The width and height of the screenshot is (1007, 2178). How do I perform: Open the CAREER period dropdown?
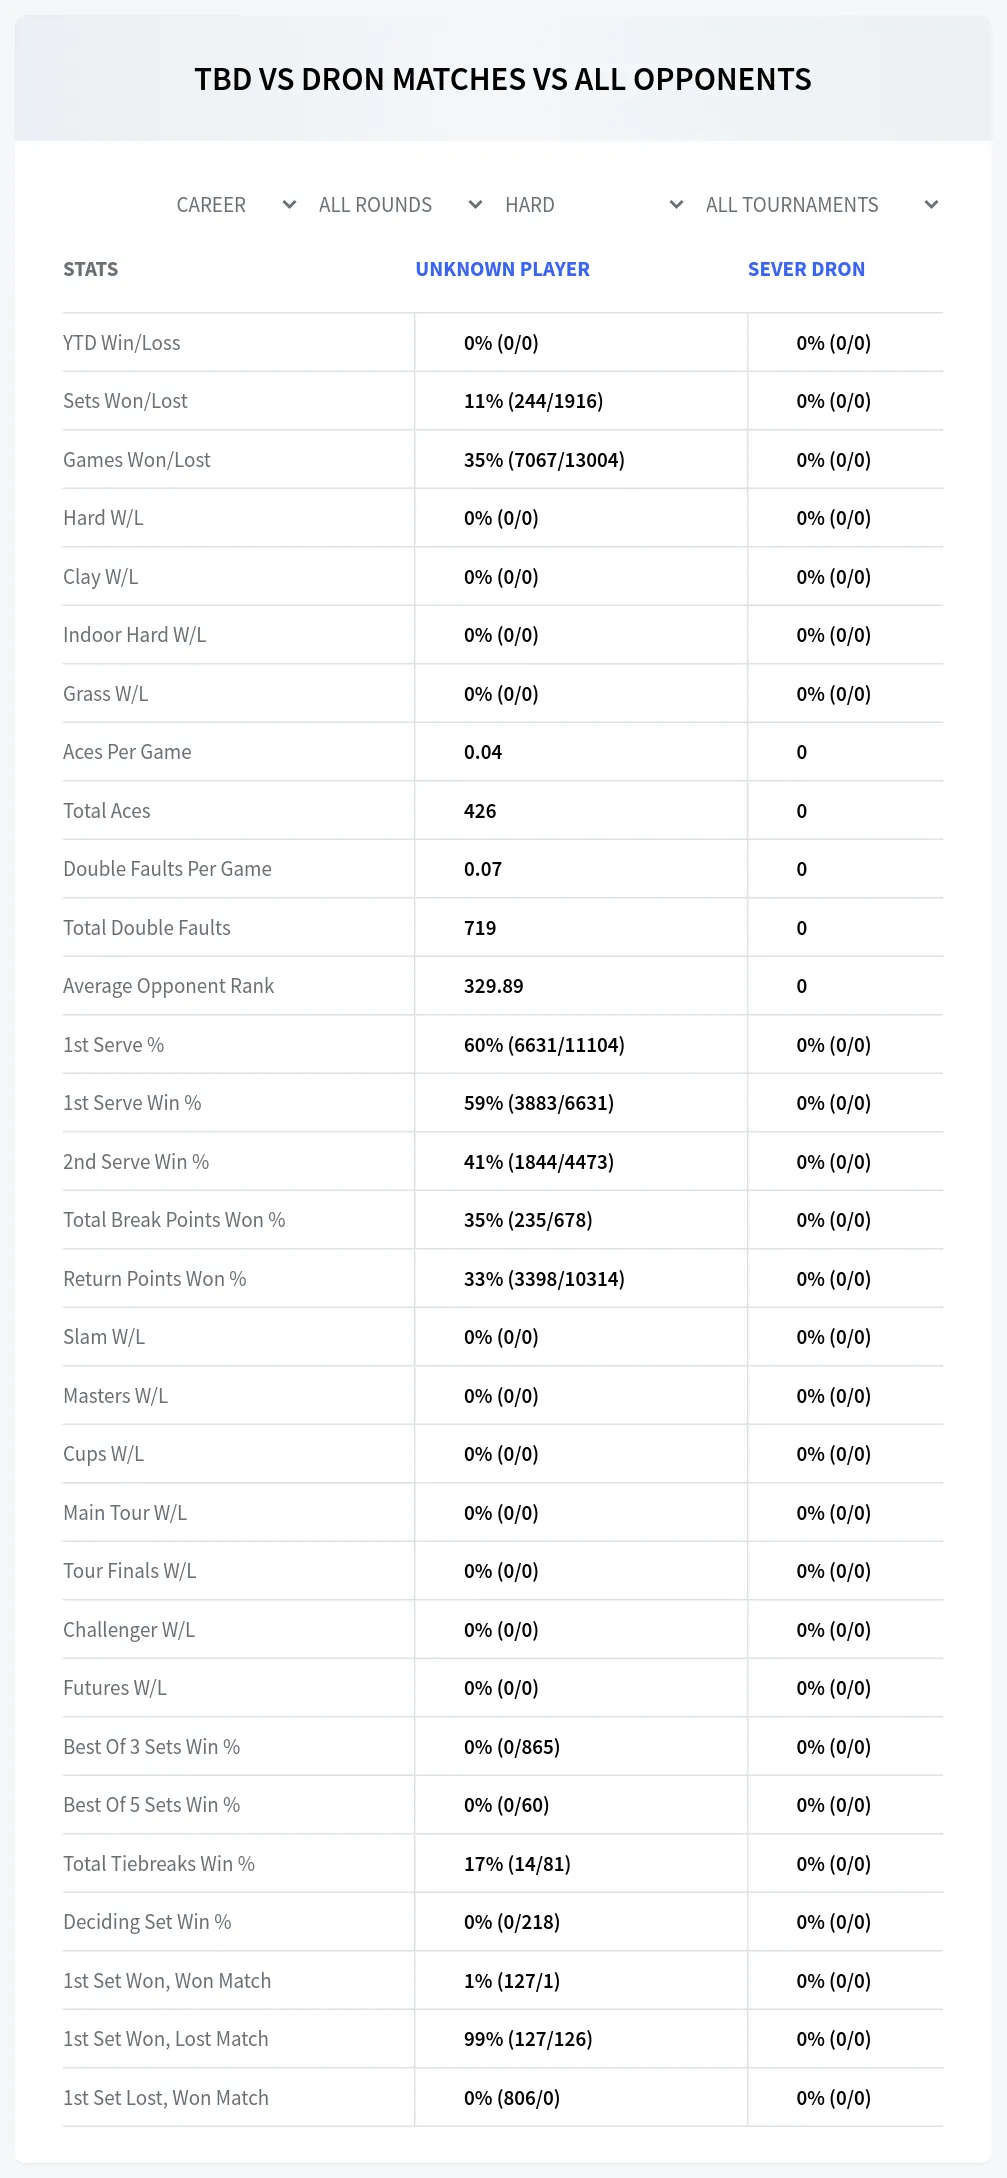236,205
